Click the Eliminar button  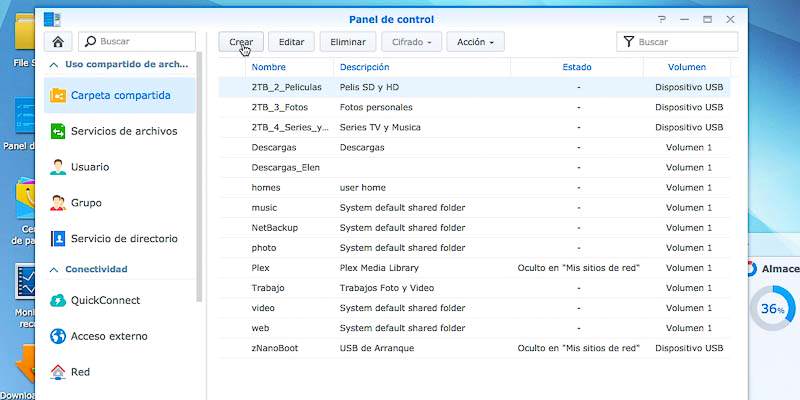pyautogui.click(x=348, y=42)
